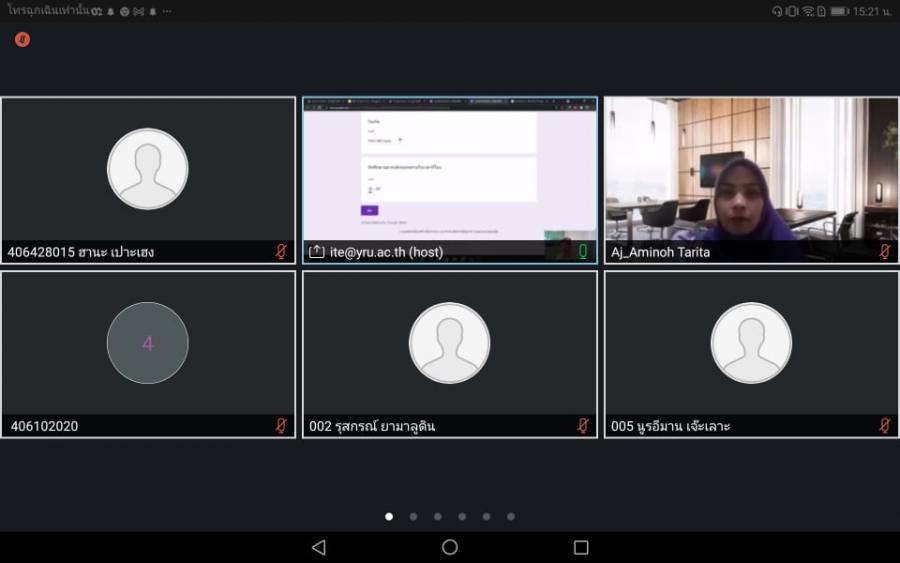
Task: Tap the muted mic icon on 005 participant tile
Action: pos(884,426)
